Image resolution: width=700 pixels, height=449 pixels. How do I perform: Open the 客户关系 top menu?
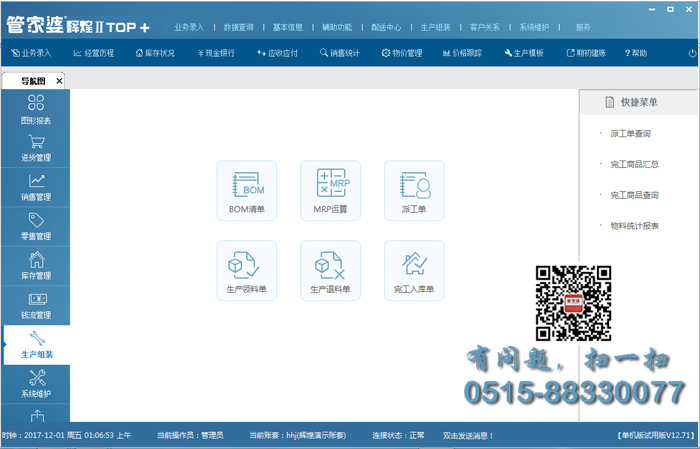pyautogui.click(x=485, y=27)
